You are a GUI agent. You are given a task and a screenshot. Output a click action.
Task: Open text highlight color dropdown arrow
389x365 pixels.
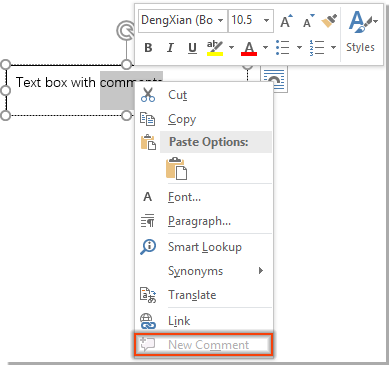click(231, 48)
